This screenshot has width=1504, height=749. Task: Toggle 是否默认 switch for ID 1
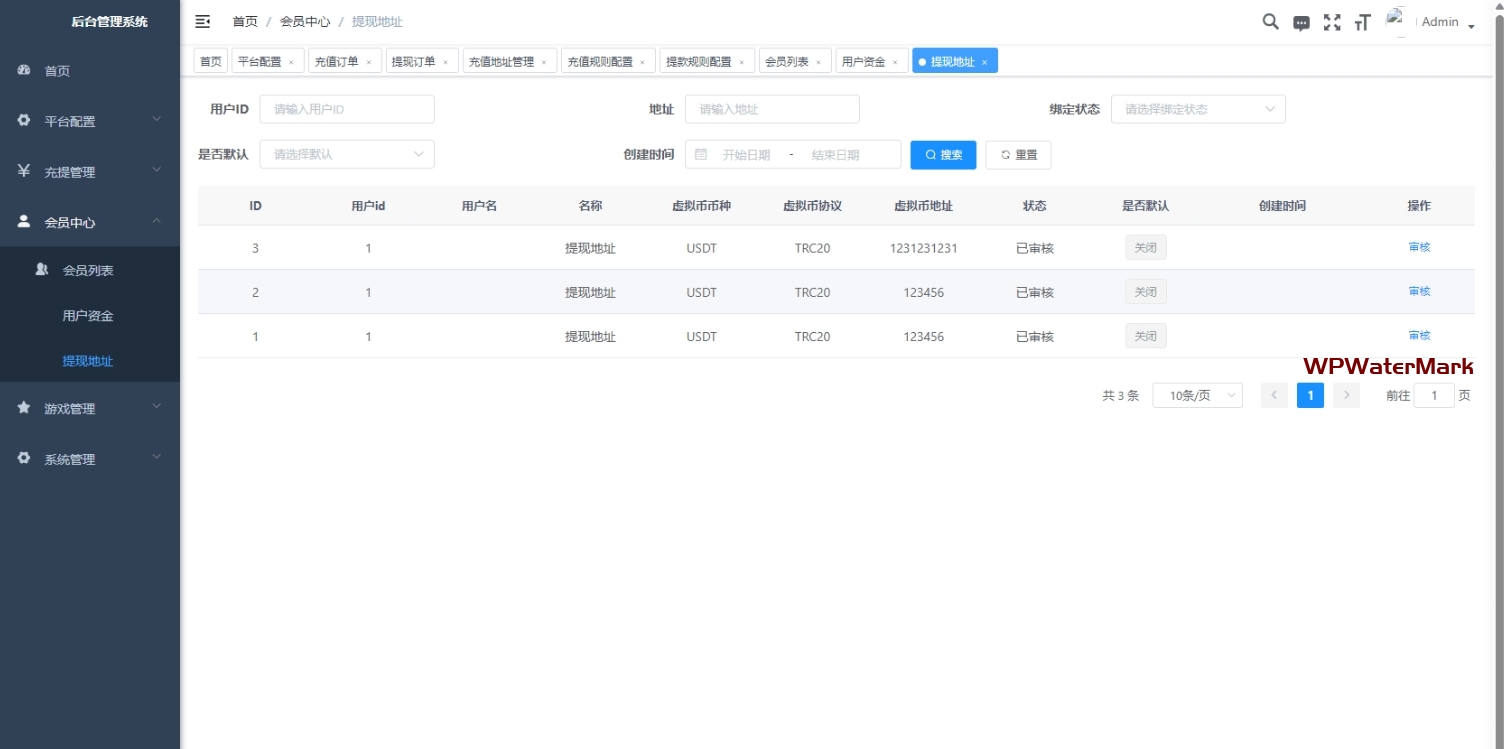click(1145, 336)
